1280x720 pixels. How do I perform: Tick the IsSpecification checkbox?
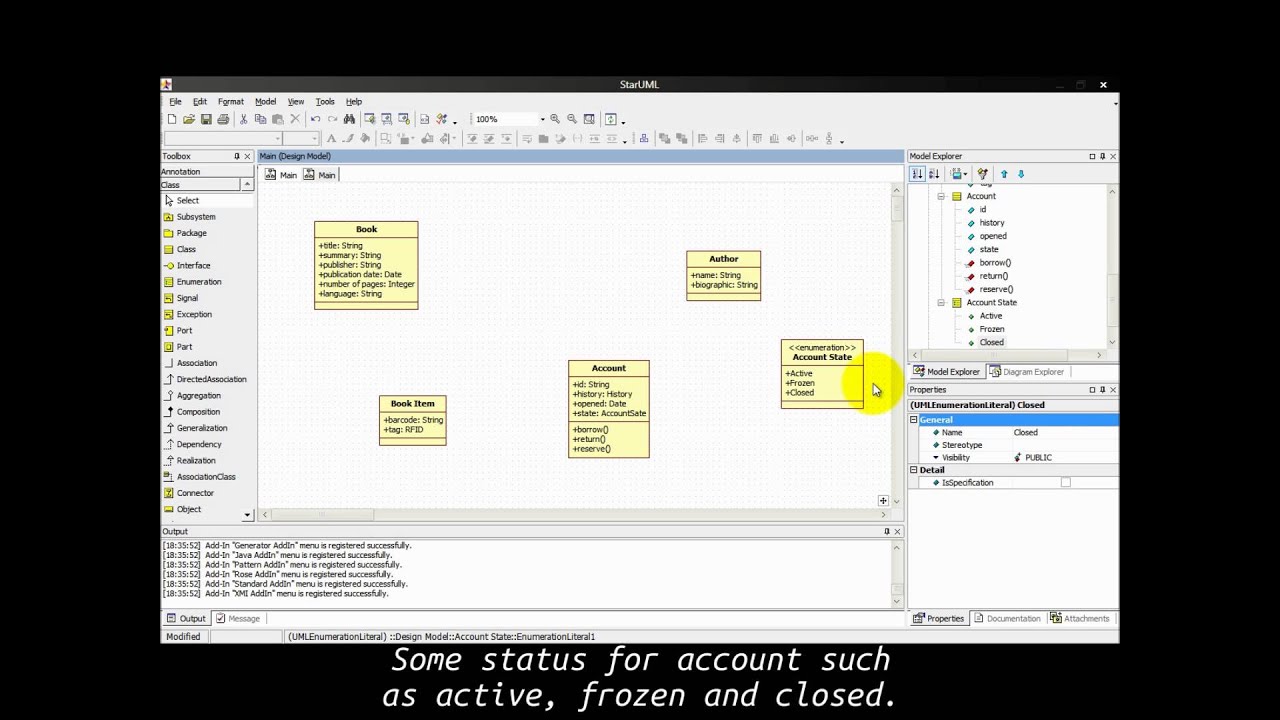tap(1066, 482)
